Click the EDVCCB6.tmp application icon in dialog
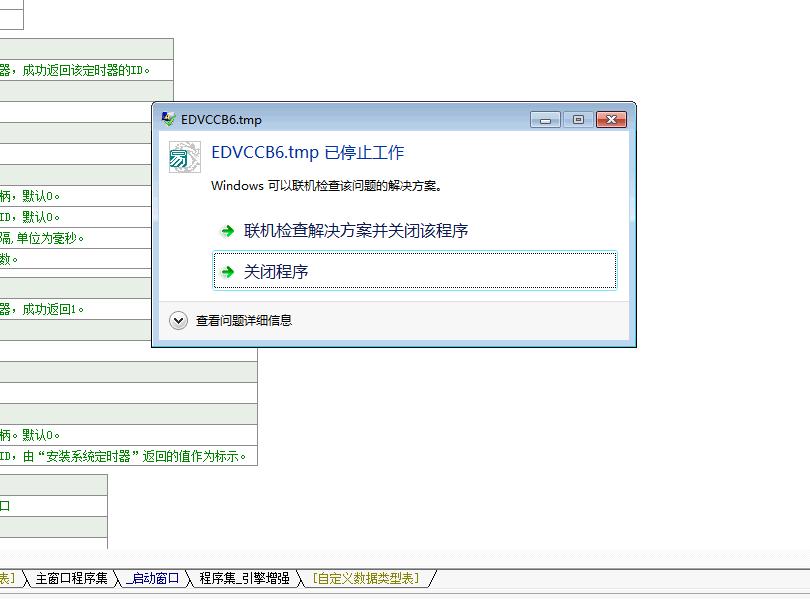The height and width of the screenshot is (599, 810). [184, 157]
